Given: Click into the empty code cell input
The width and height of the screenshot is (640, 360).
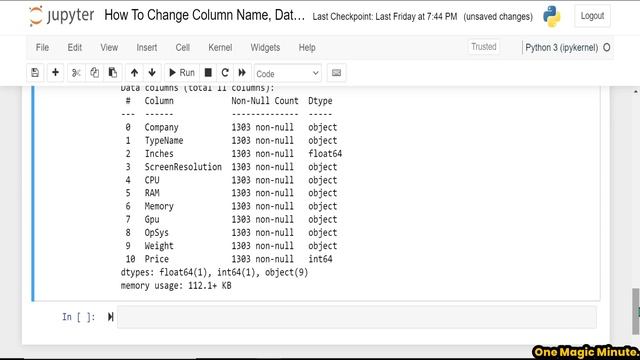Looking at the screenshot, I should pyautogui.click(x=357, y=317).
